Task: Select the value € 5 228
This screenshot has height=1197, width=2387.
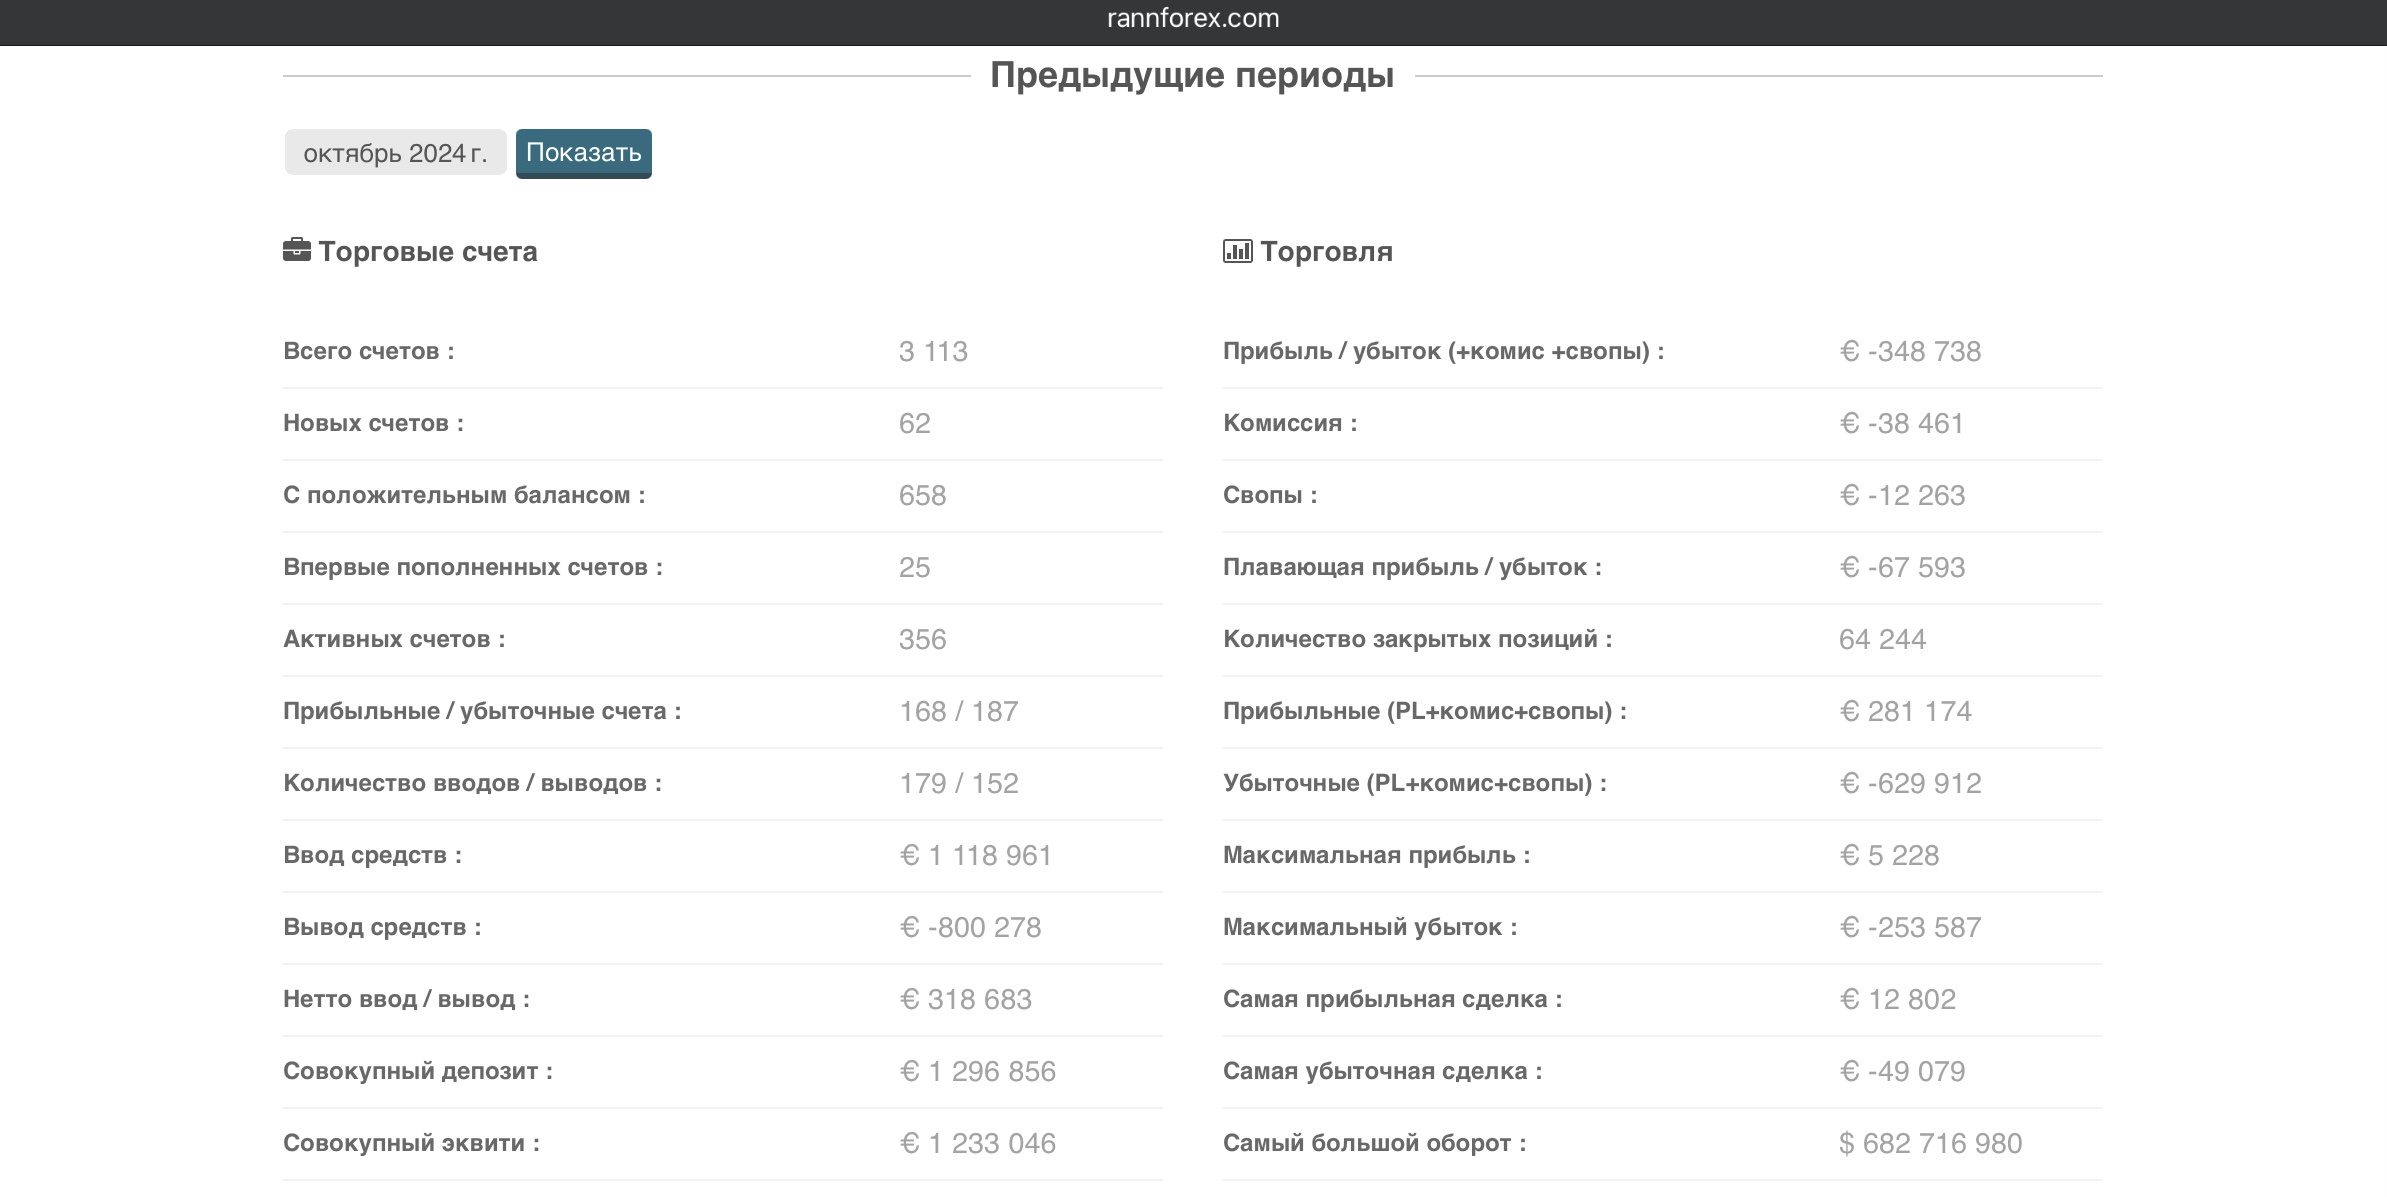Action: 1889,855
